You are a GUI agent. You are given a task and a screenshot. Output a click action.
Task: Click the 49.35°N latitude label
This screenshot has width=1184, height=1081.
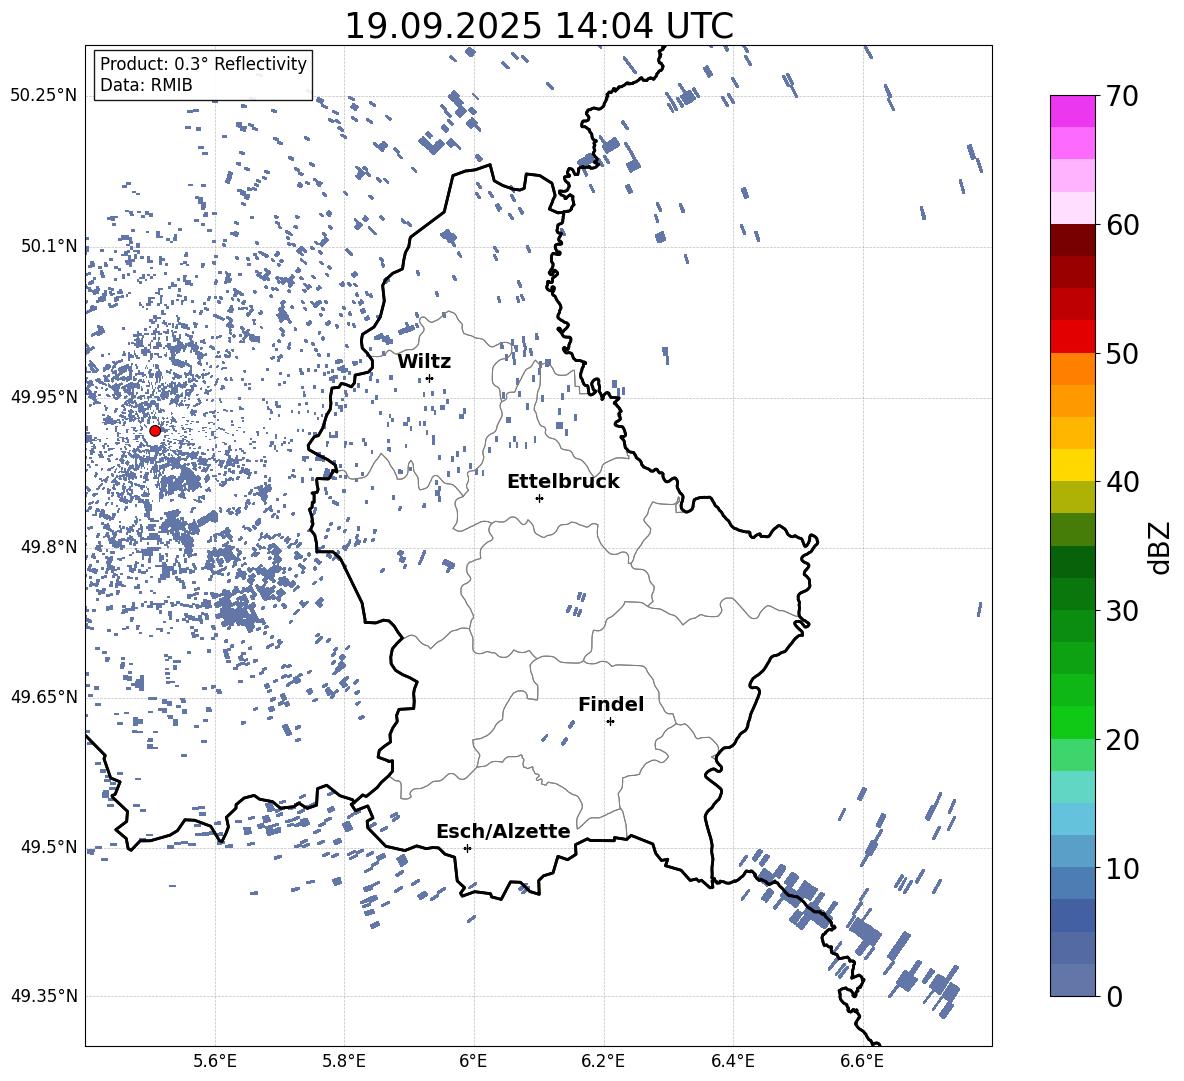click(x=44, y=996)
